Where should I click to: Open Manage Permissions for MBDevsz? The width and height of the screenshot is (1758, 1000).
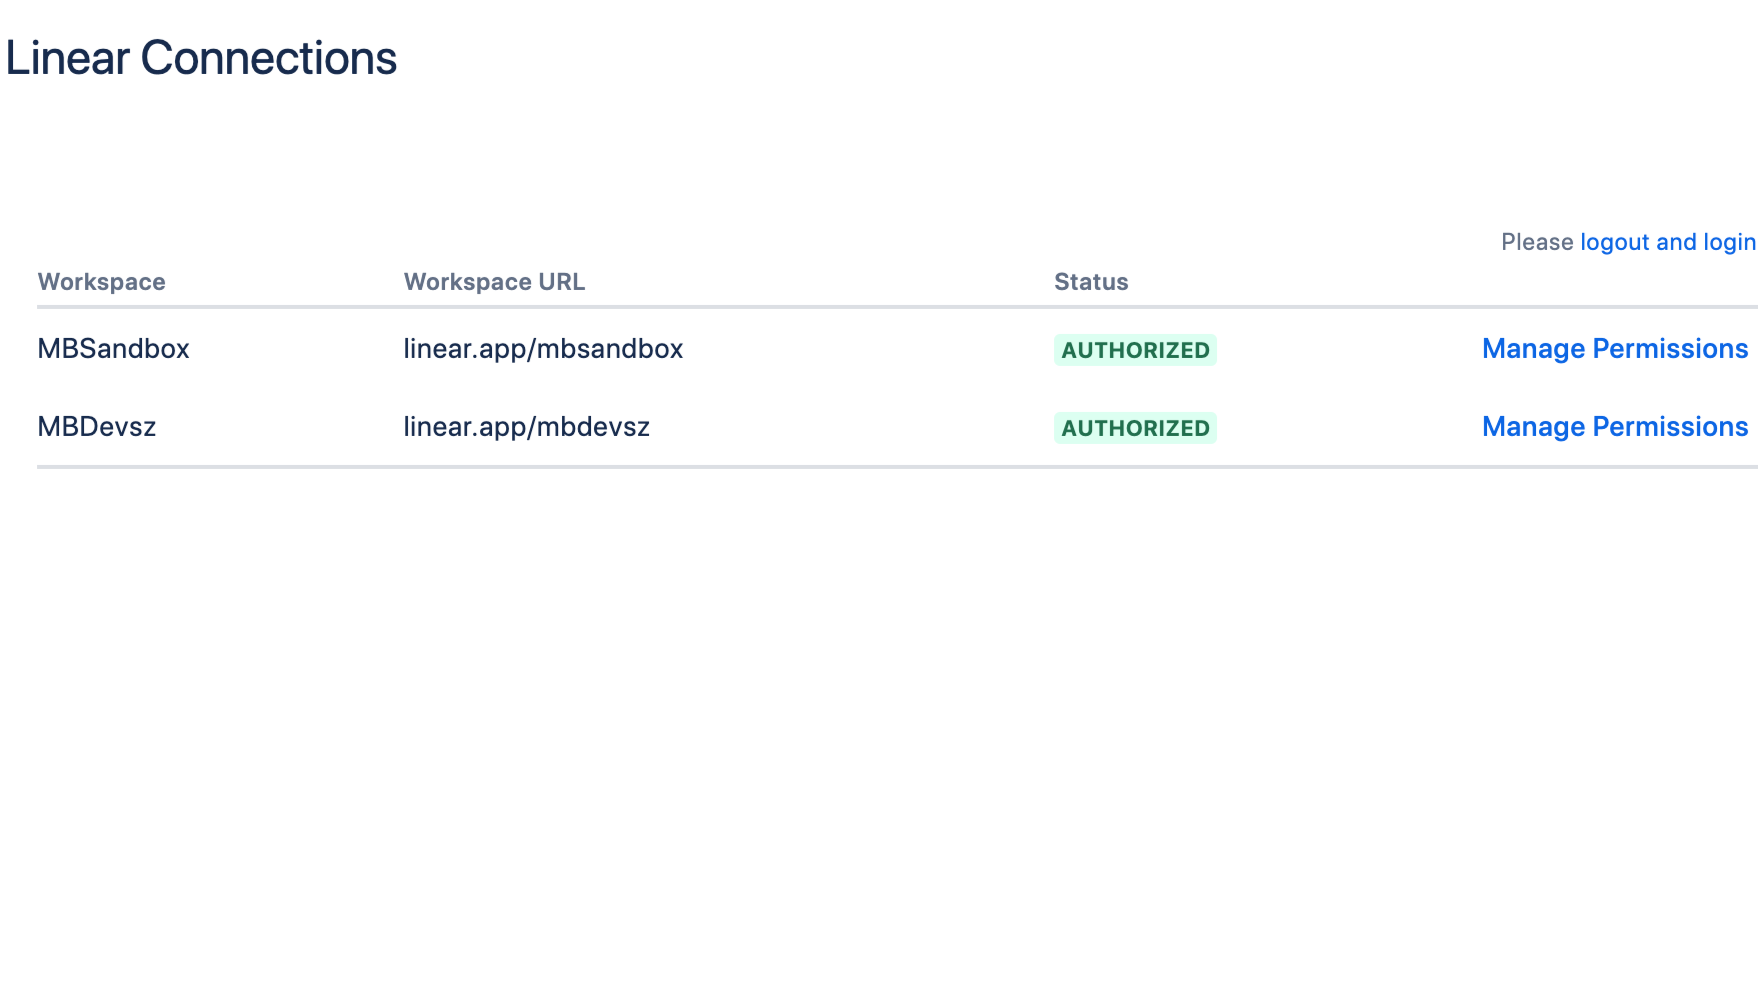click(x=1614, y=427)
